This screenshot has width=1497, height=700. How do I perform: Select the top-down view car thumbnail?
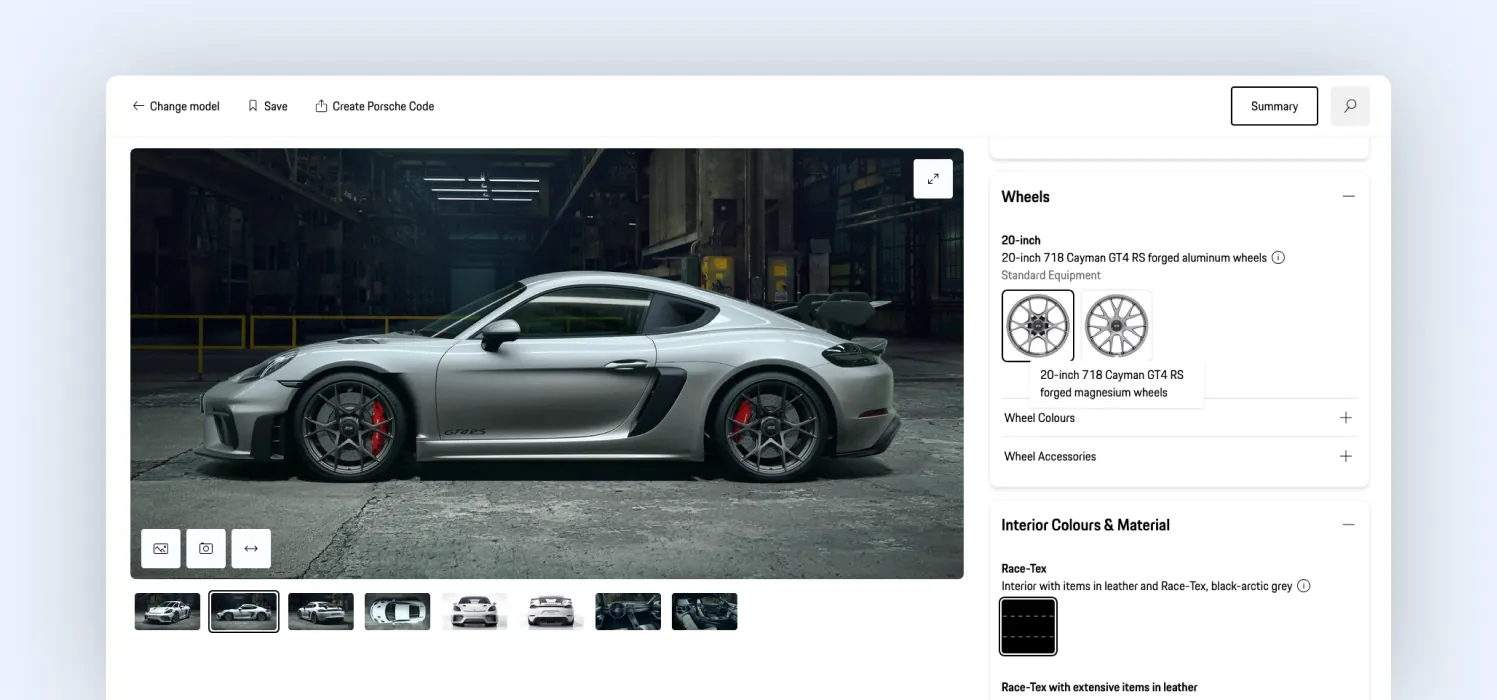397,612
